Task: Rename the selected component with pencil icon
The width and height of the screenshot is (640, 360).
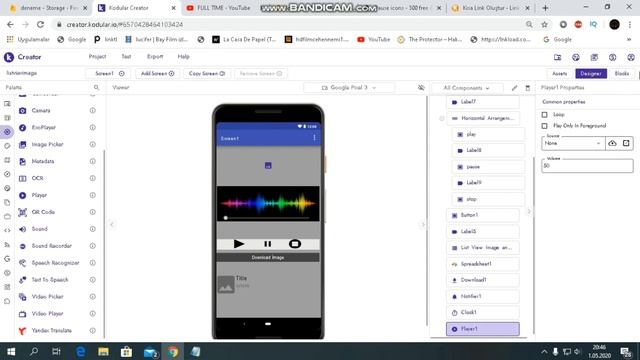Action: click(514, 88)
